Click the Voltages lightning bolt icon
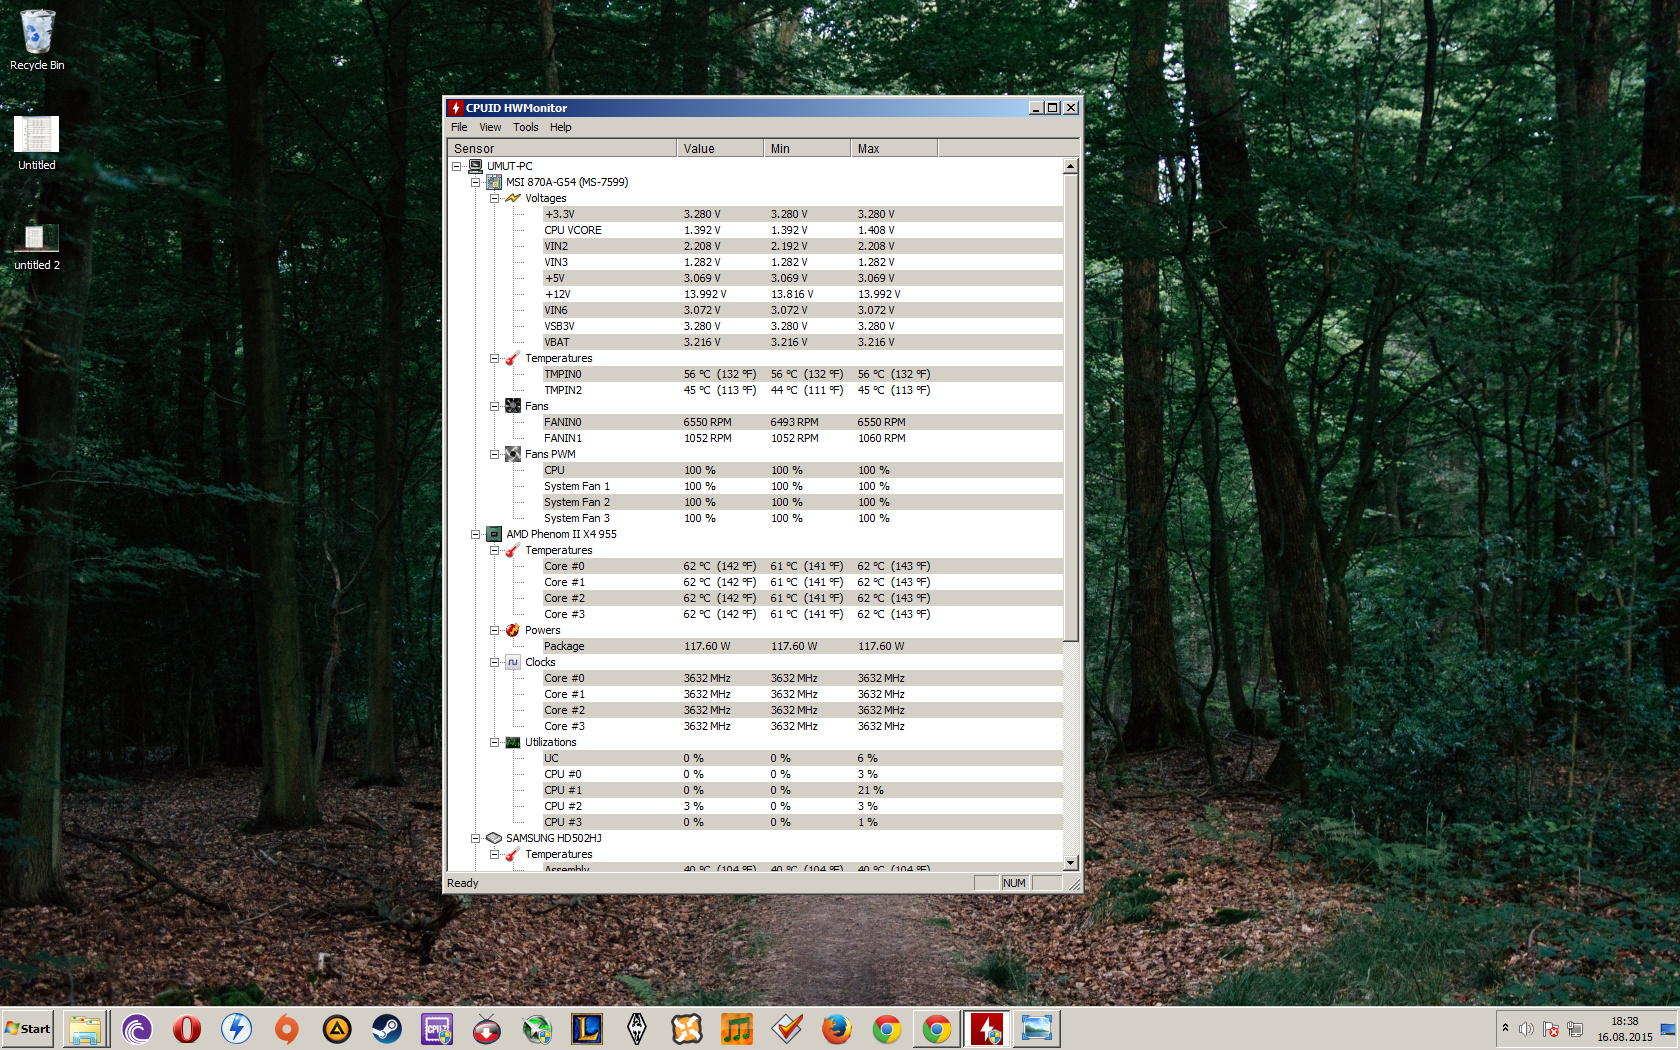Viewport: 1680px width, 1050px height. coord(513,198)
